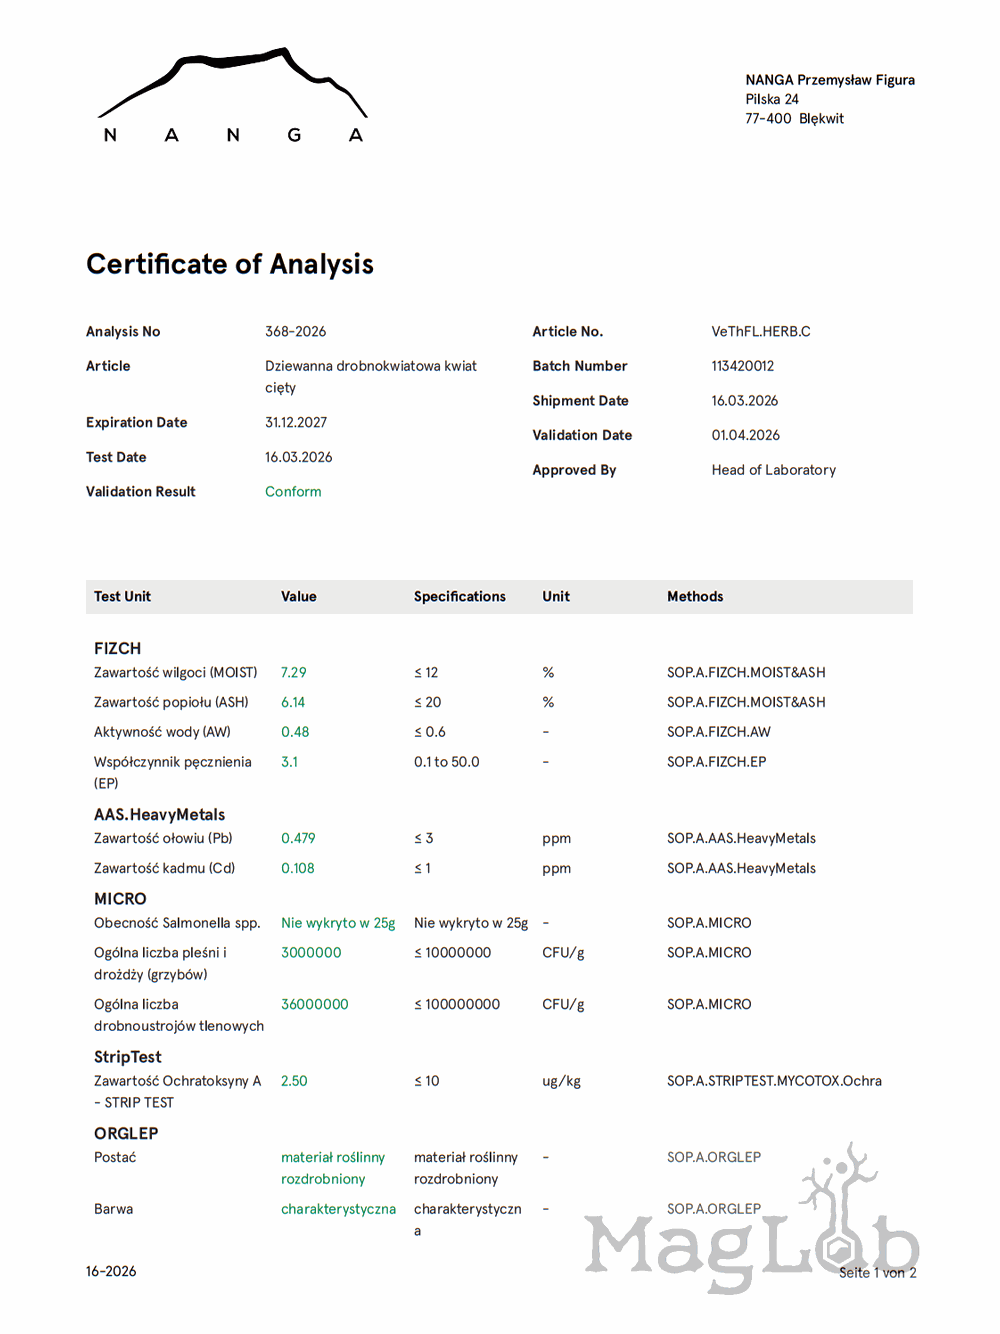
Task: Click footer reference 16-2026
Action: tap(111, 1271)
